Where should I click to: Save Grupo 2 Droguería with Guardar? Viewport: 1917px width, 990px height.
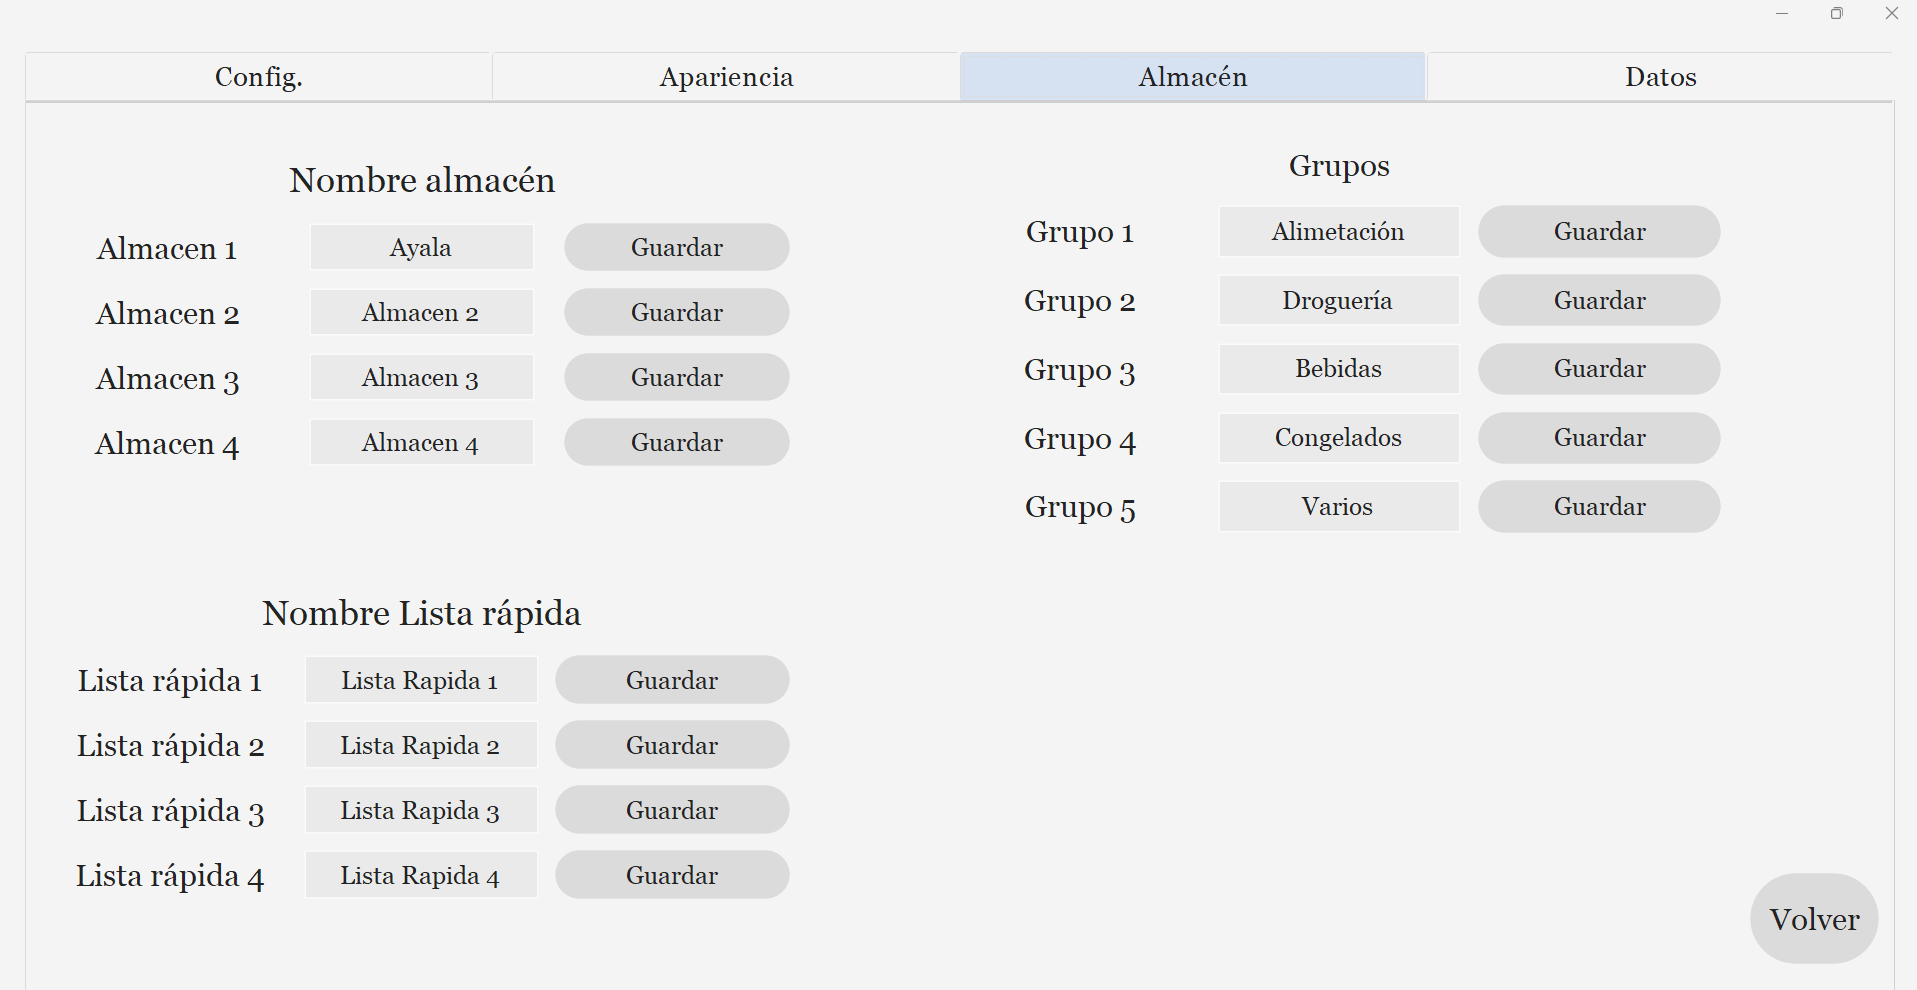click(x=1599, y=300)
